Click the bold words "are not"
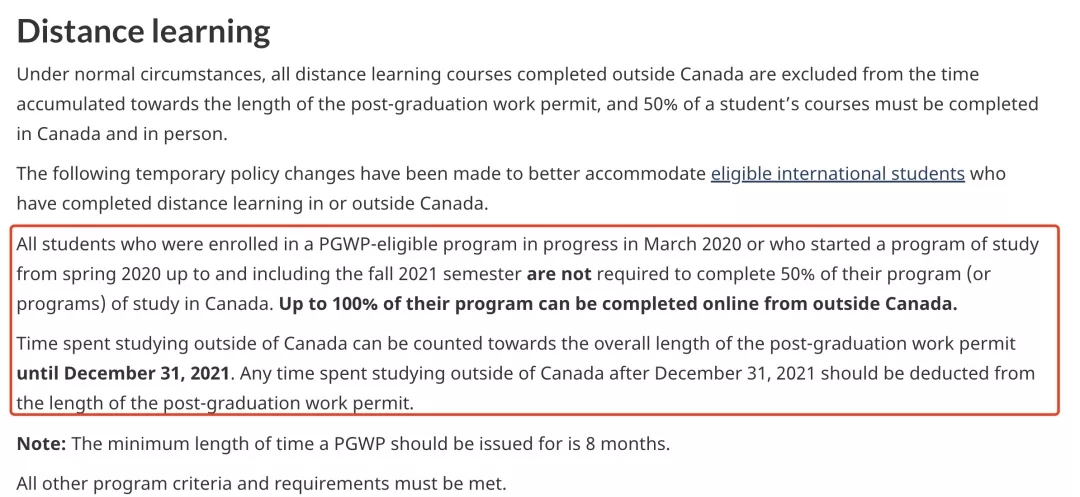This screenshot has width=1080, height=497. tap(561, 274)
